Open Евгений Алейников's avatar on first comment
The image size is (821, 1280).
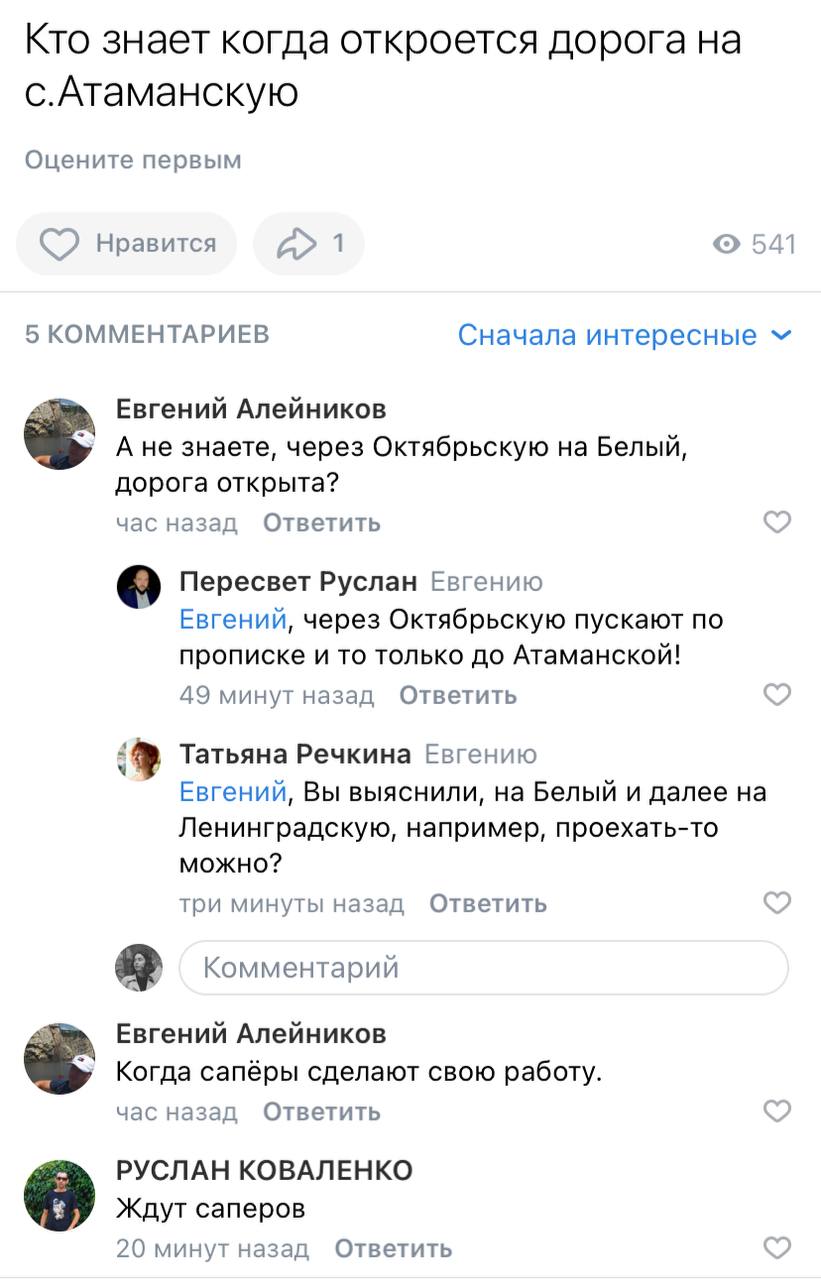click(59, 434)
